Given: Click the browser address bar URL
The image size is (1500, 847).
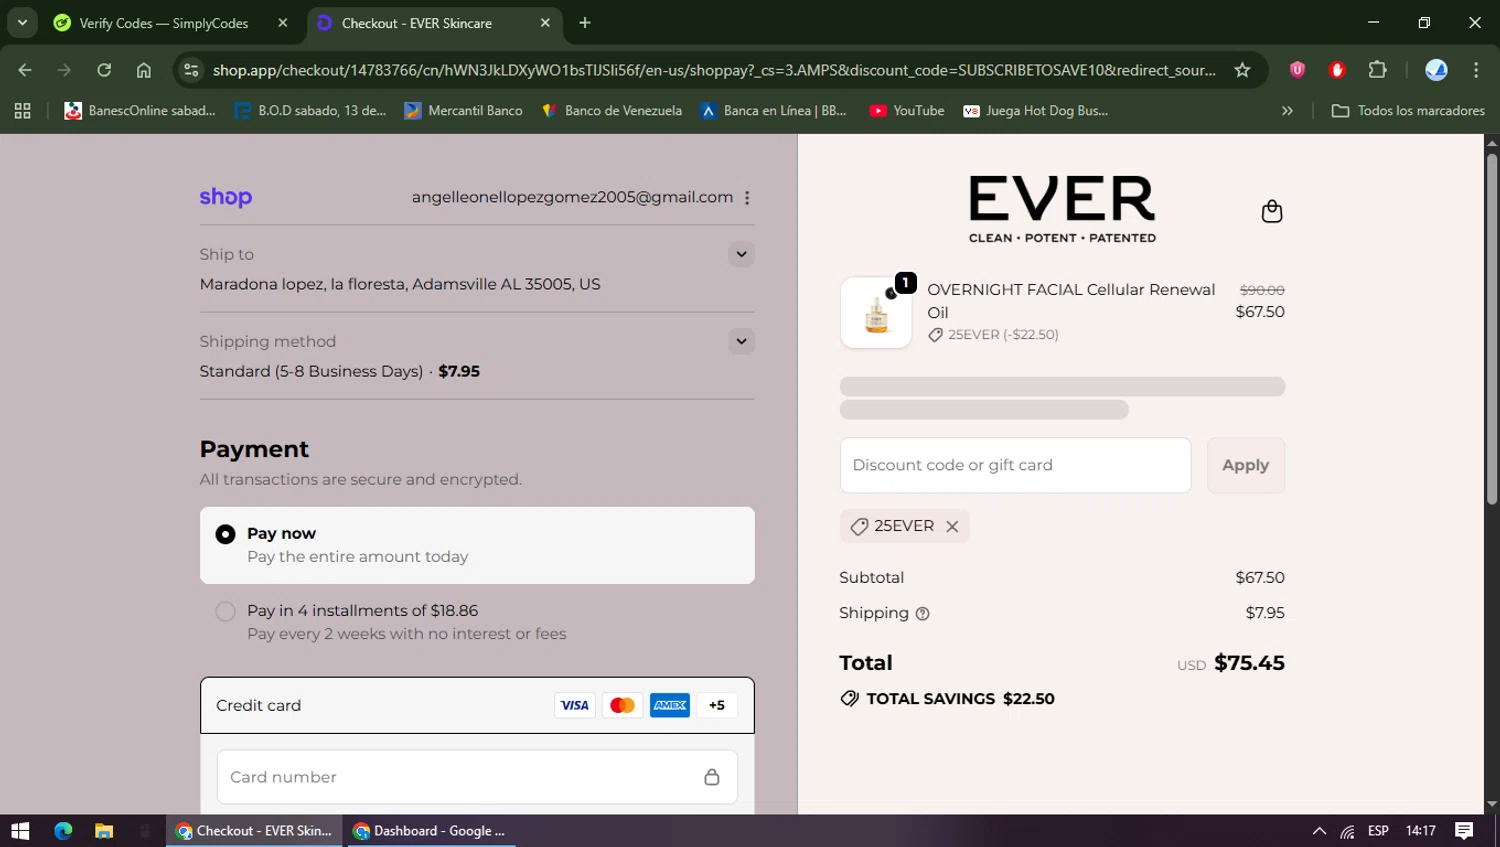Looking at the screenshot, I should point(714,70).
